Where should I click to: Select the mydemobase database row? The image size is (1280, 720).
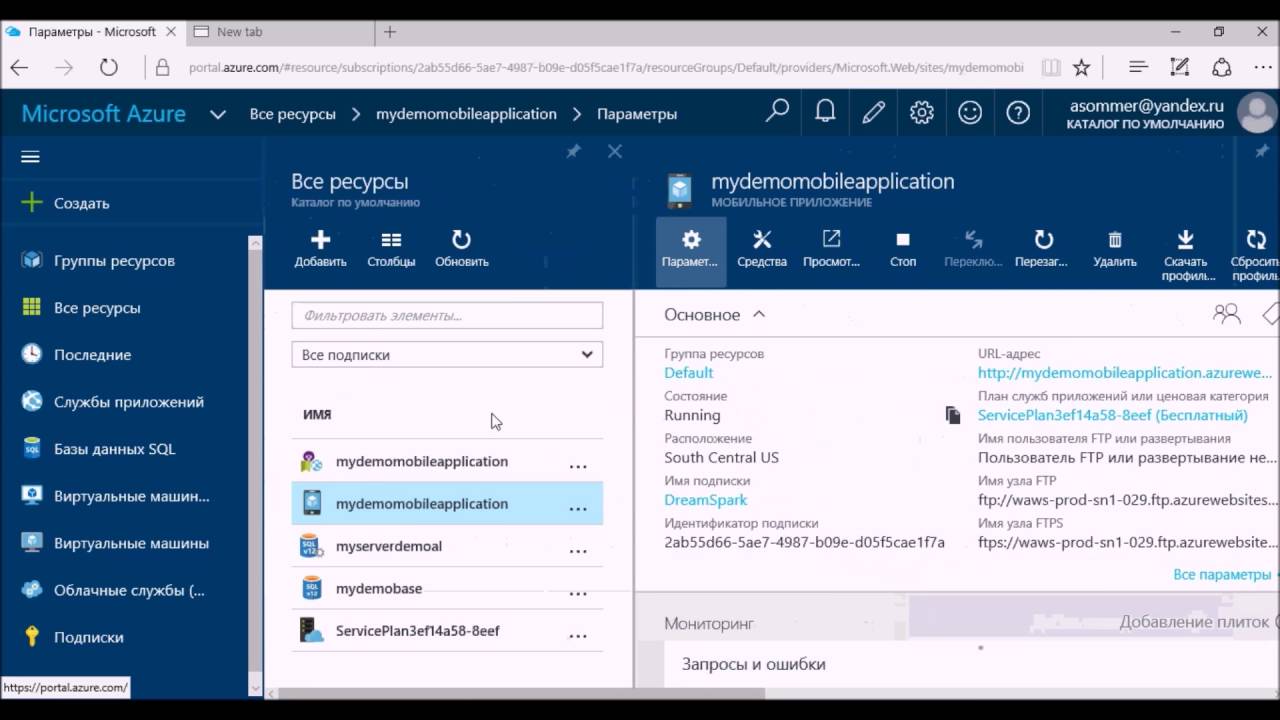(x=447, y=588)
